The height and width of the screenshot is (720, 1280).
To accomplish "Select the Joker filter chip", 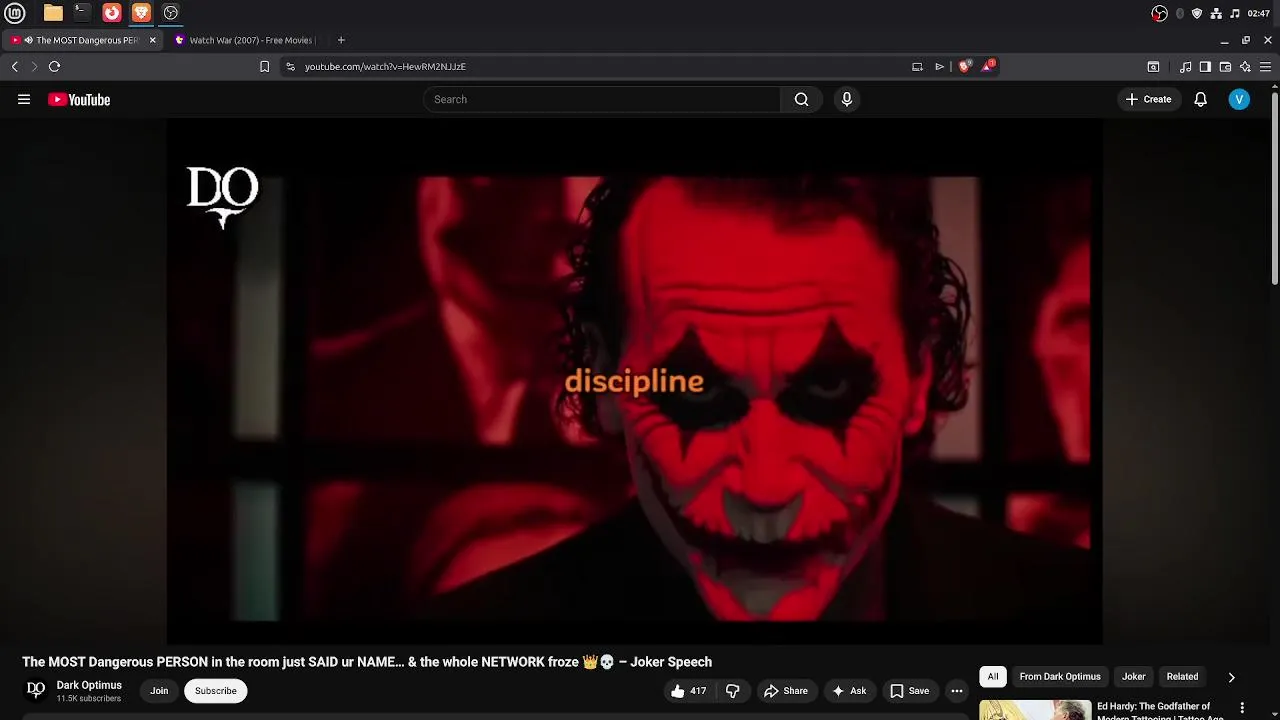I will point(1133,677).
